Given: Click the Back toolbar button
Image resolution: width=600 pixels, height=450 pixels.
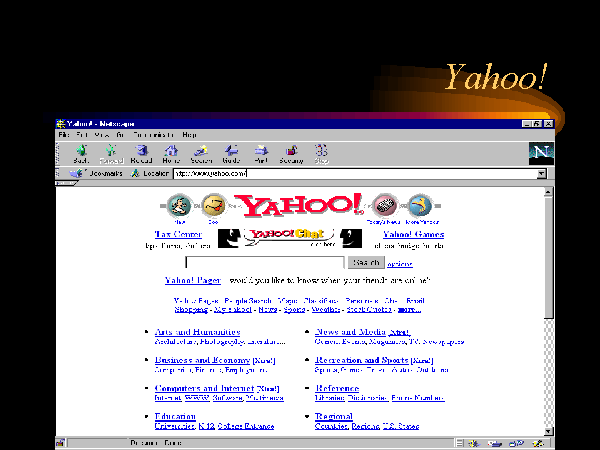Looking at the screenshot, I should (81, 153).
